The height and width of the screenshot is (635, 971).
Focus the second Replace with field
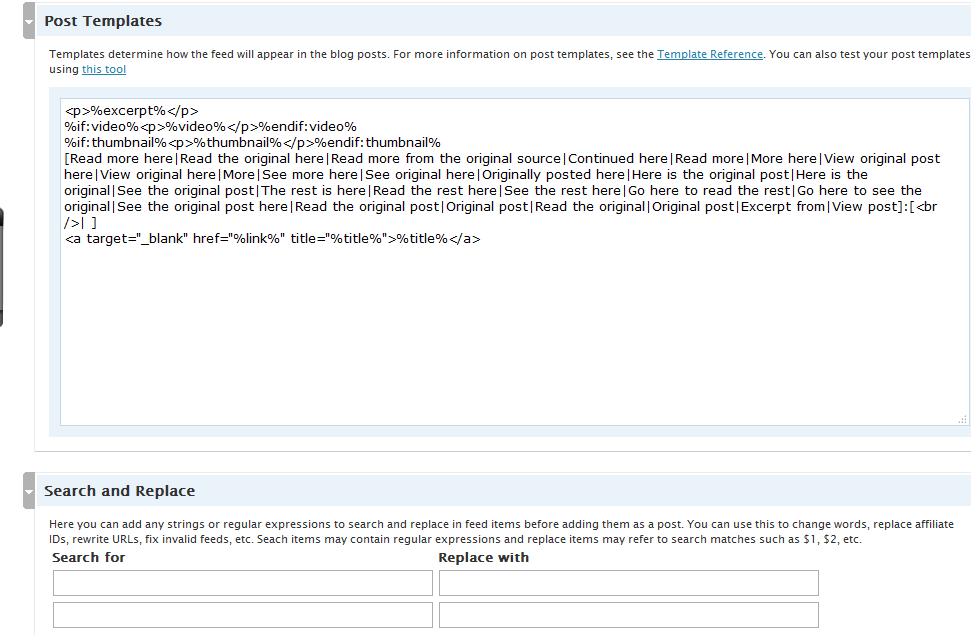[629, 615]
